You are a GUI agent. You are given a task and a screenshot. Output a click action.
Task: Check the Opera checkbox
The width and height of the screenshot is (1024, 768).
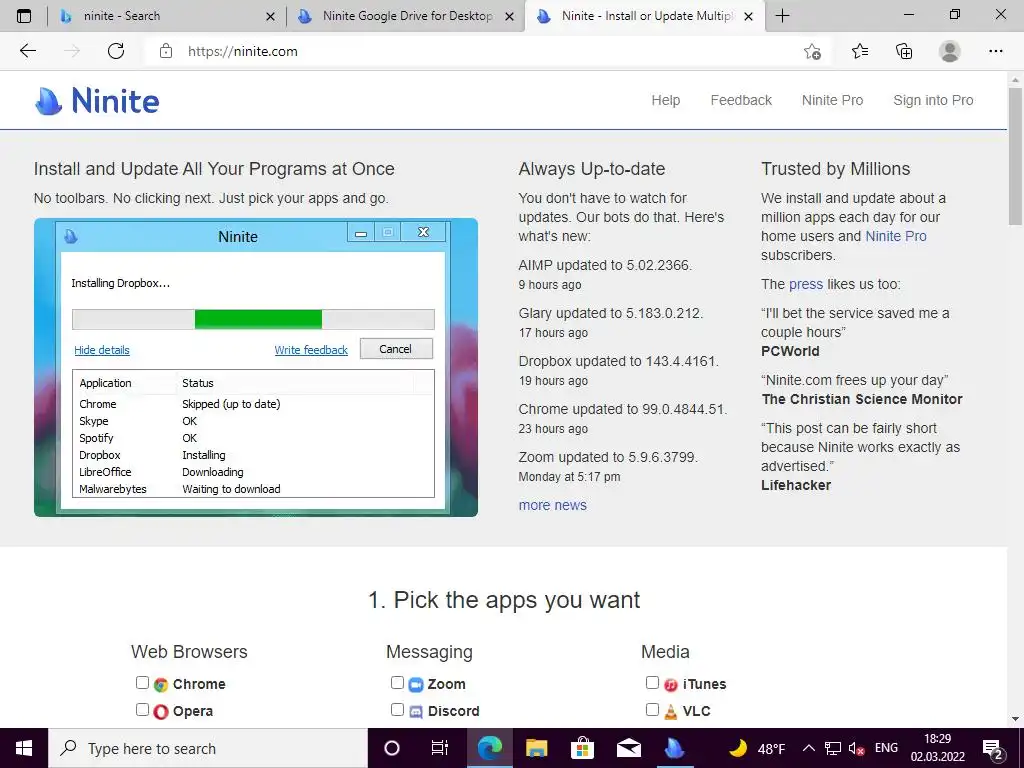click(142, 710)
